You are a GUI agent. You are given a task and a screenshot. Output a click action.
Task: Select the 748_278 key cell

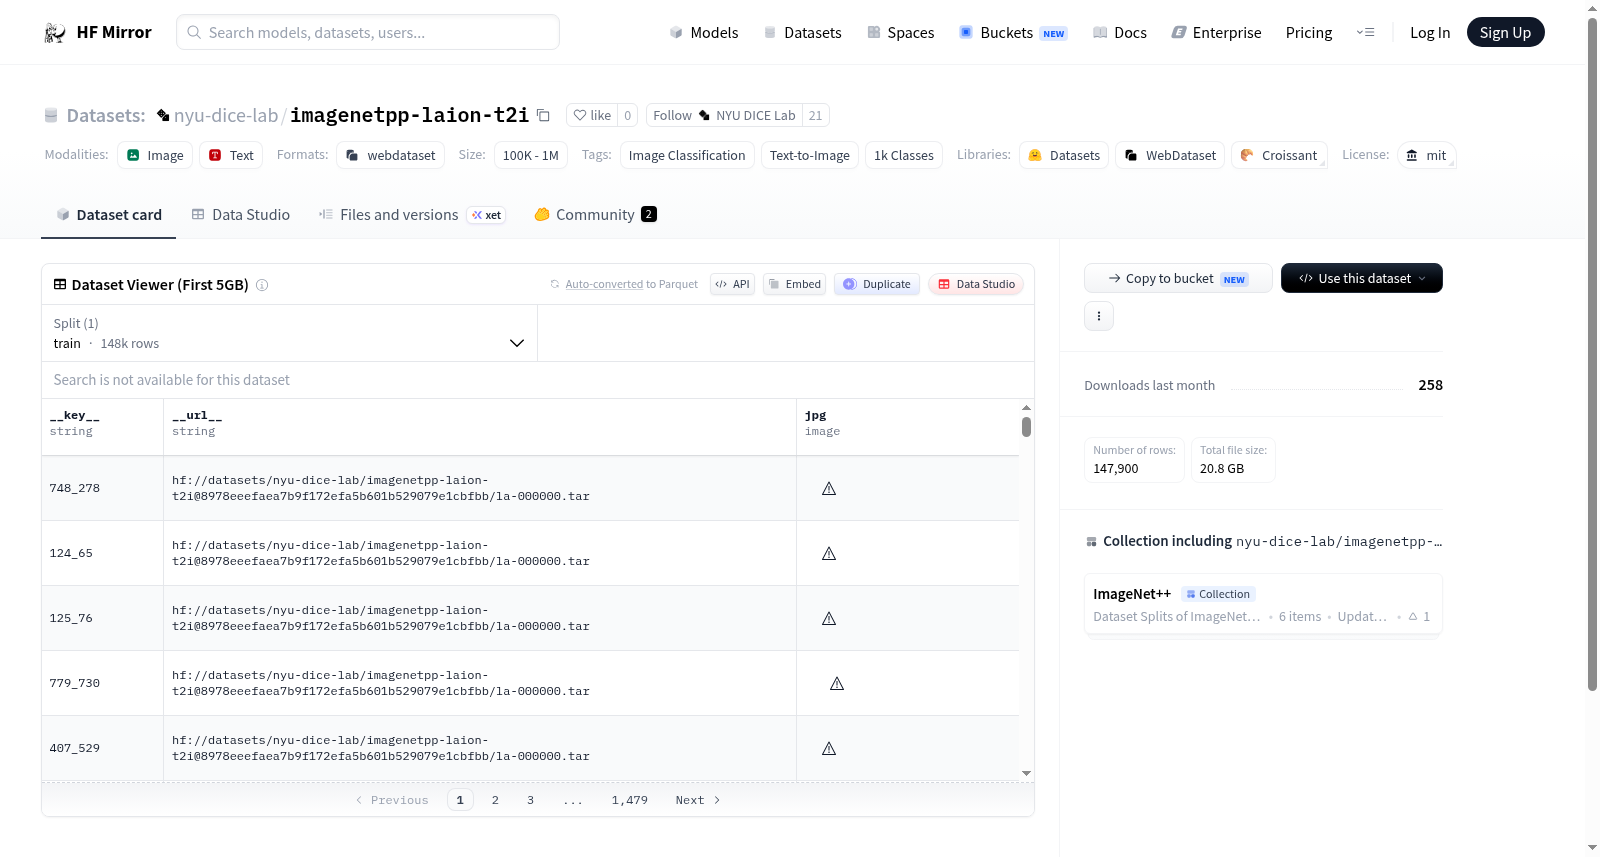[x=102, y=489]
